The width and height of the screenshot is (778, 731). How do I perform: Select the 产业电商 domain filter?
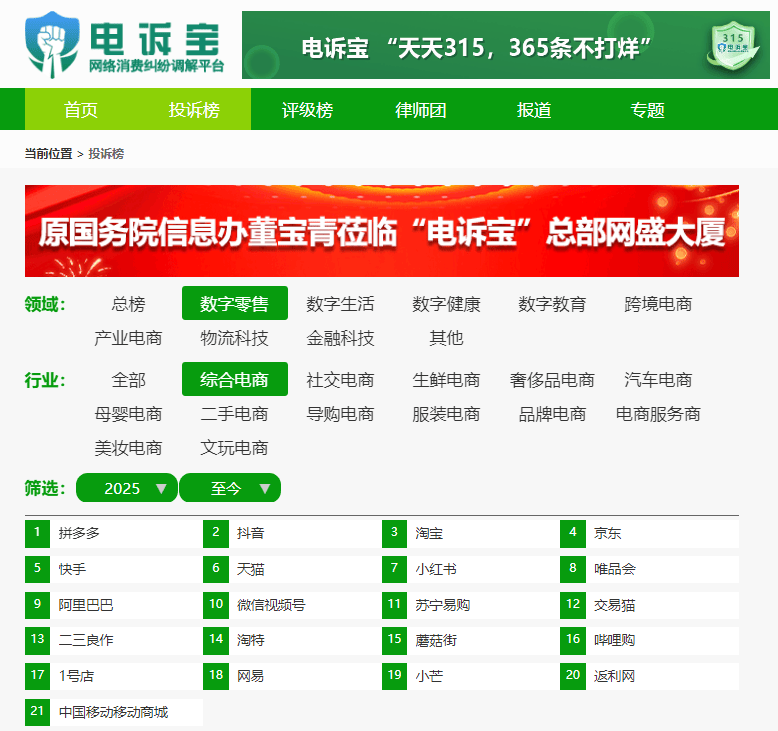click(129, 337)
